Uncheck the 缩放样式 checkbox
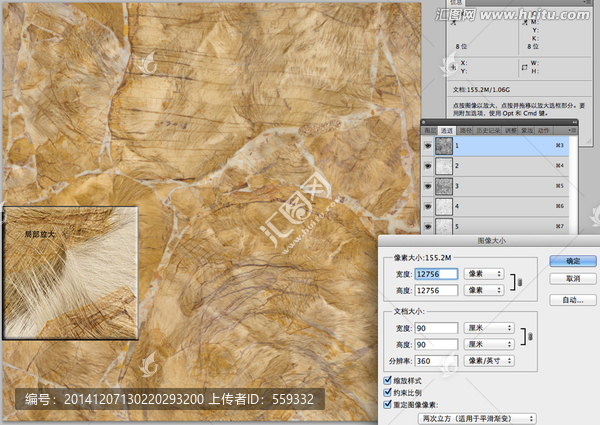The width and height of the screenshot is (600, 425). pos(387,380)
